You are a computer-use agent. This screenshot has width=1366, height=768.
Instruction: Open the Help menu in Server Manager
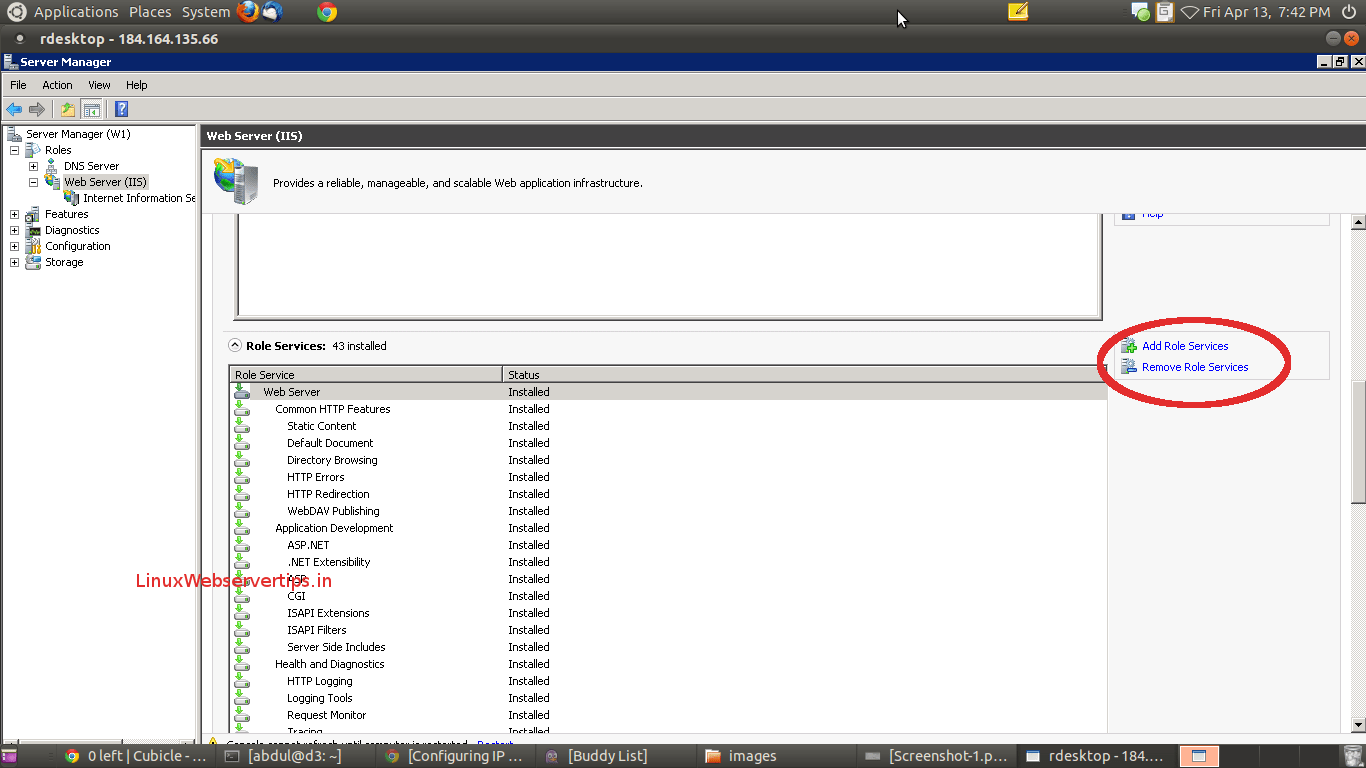tap(136, 85)
